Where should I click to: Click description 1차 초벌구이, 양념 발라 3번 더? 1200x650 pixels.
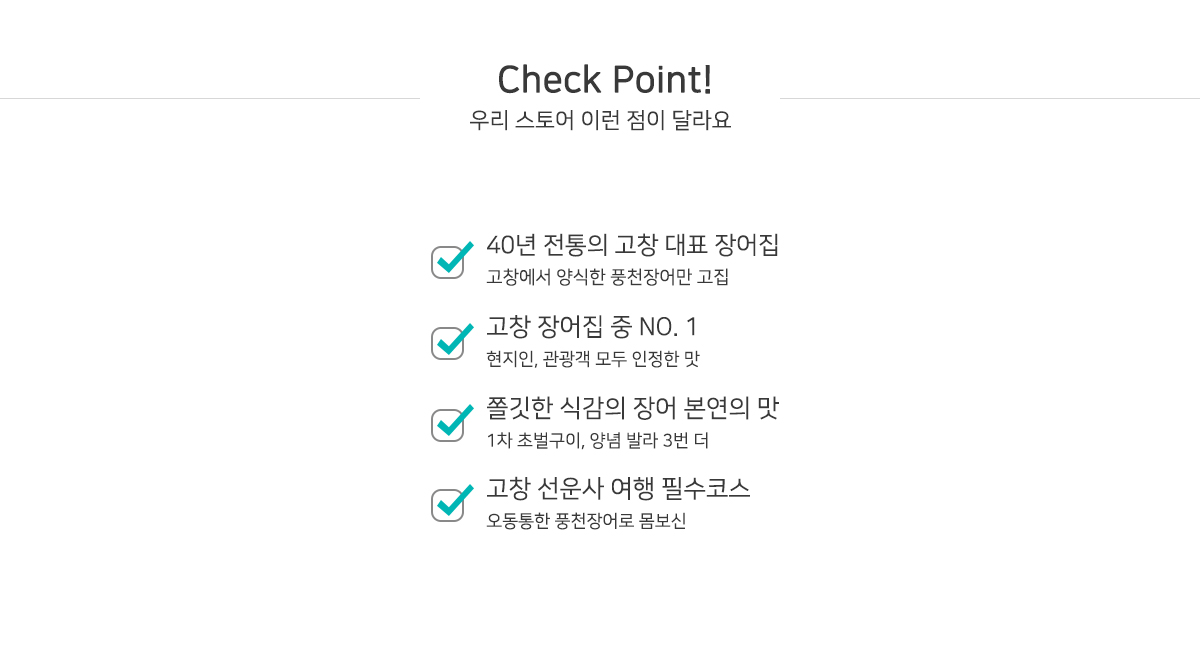tap(597, 441)
